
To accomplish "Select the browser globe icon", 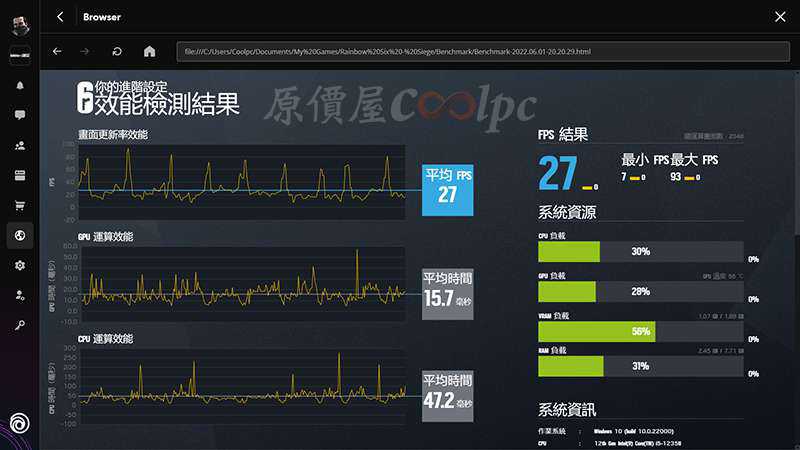I will (20, 235).
